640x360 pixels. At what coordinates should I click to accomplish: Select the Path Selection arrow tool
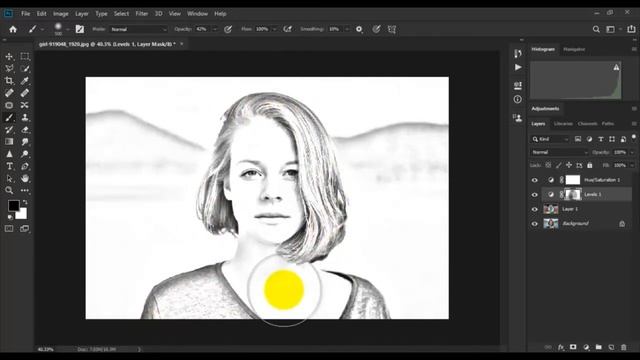pos(9,178)
